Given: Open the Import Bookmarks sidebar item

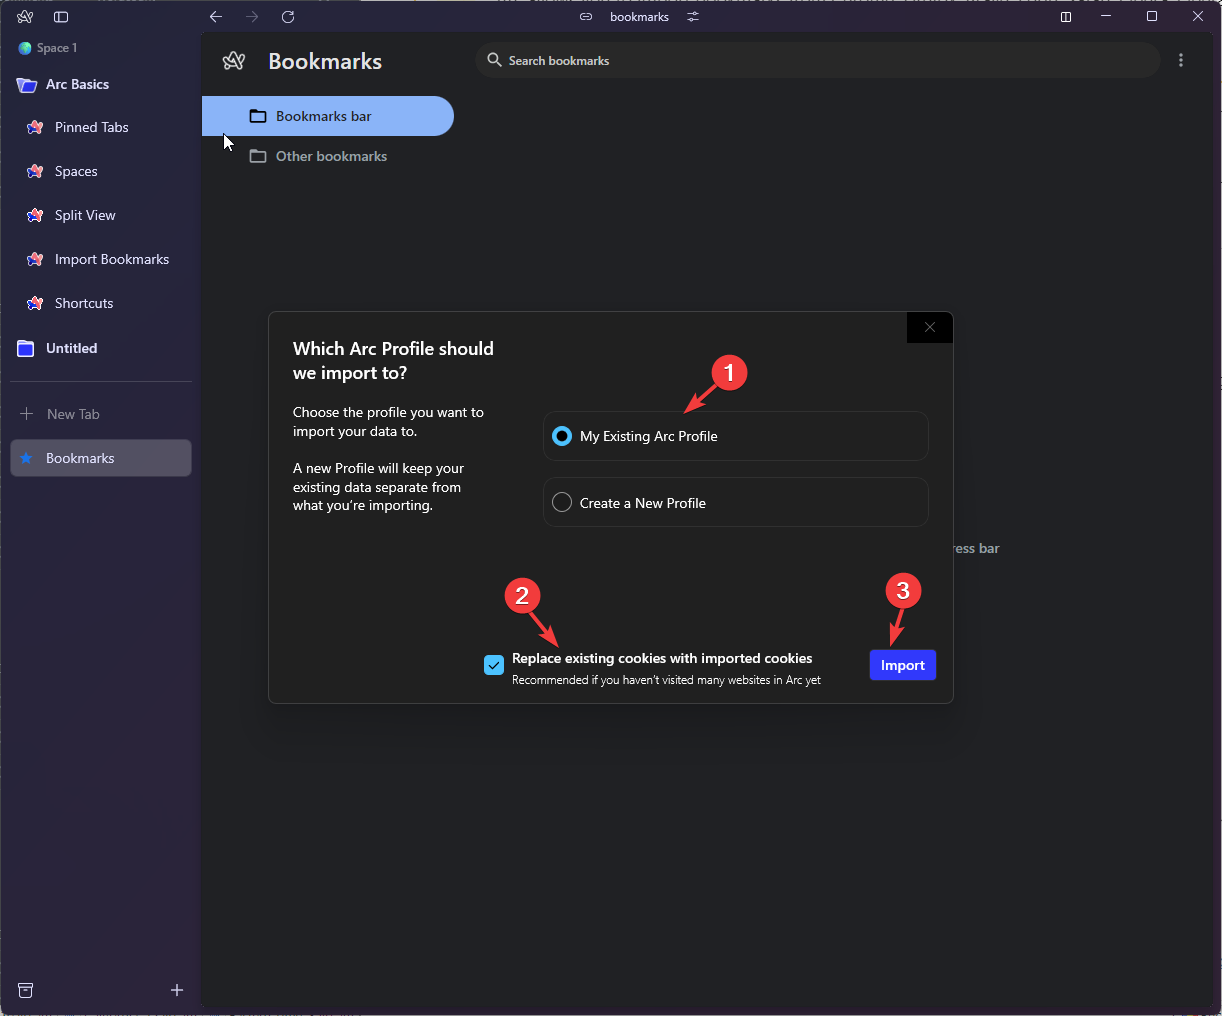Looking at the screenshot, I should 101,259.
